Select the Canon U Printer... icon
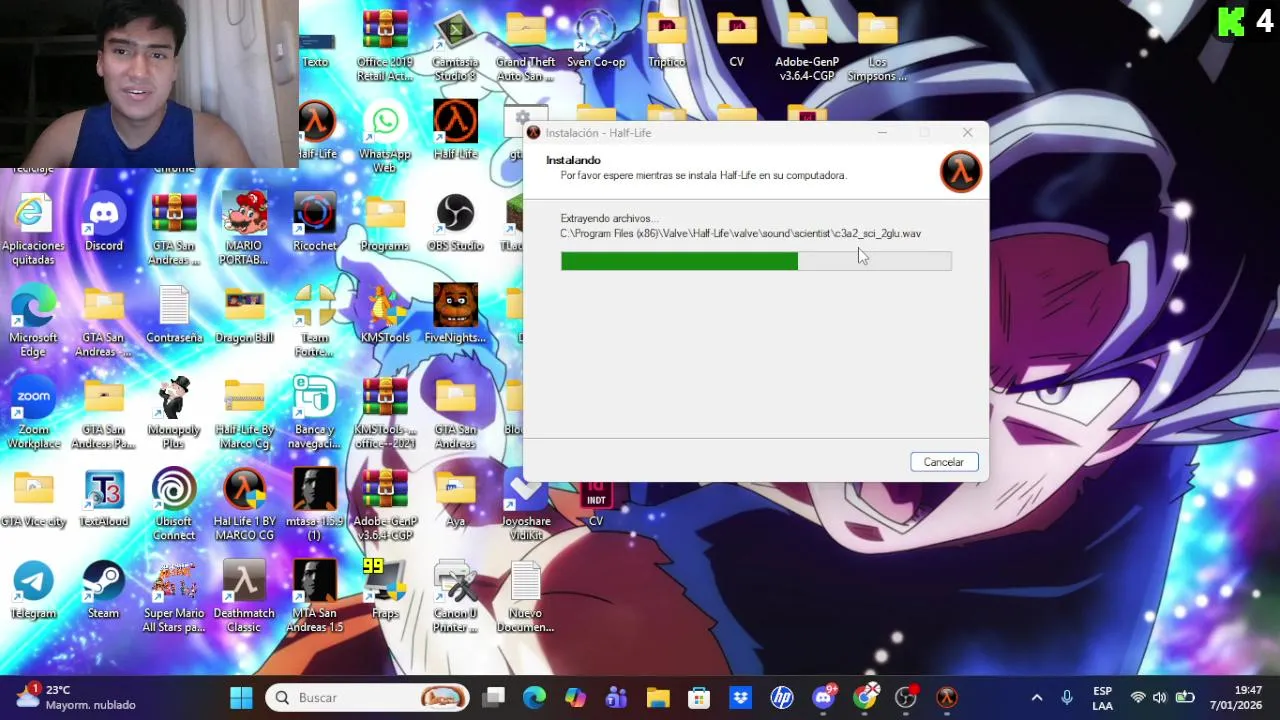Screen dimensions: 1280x720 pyautogui.click(x=455, y=598)
